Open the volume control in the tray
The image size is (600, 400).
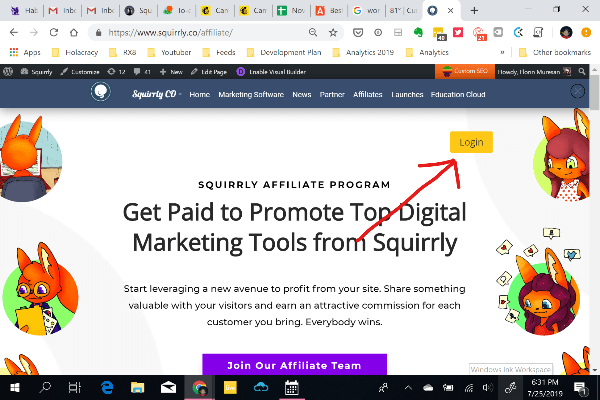pyautogui.click(x=487, y=388)
